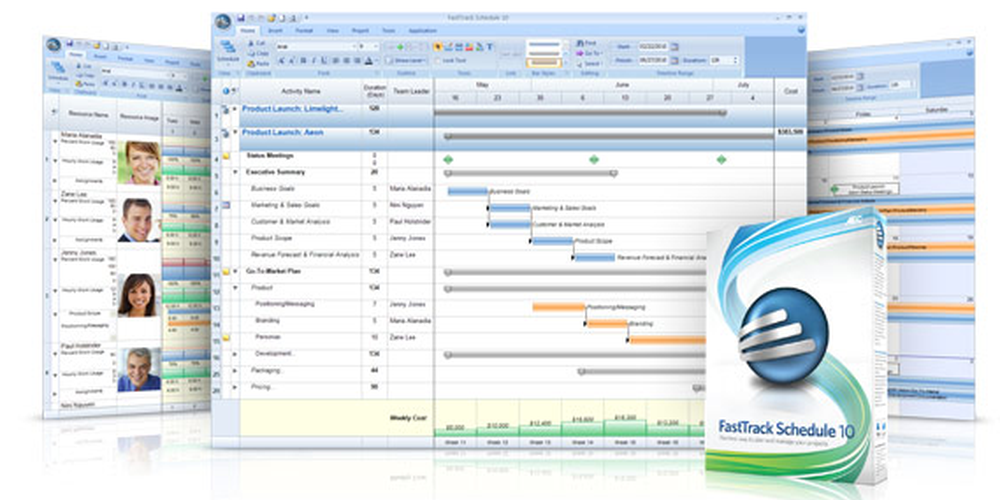Screen dimensions: 1000x500
Task: Select the top bar style in gallery
Action: point(544,44)
